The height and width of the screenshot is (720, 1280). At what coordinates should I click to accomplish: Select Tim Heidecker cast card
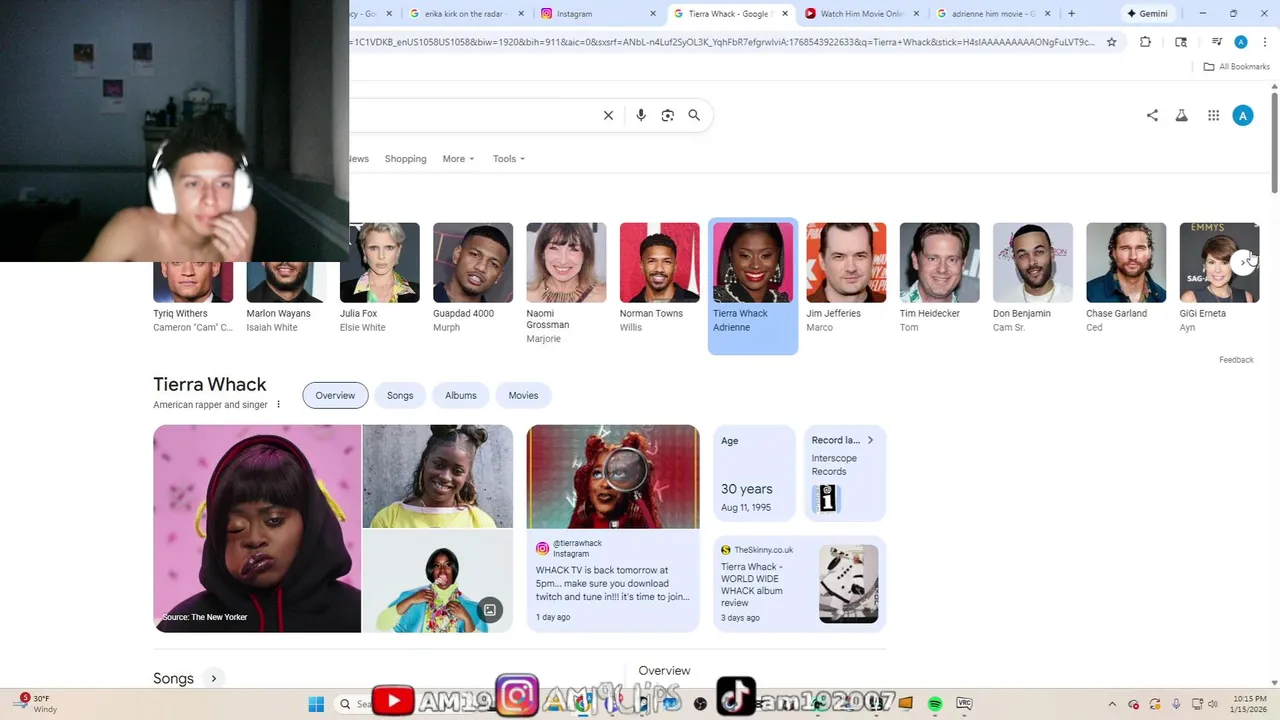click(x=939, y=278)
